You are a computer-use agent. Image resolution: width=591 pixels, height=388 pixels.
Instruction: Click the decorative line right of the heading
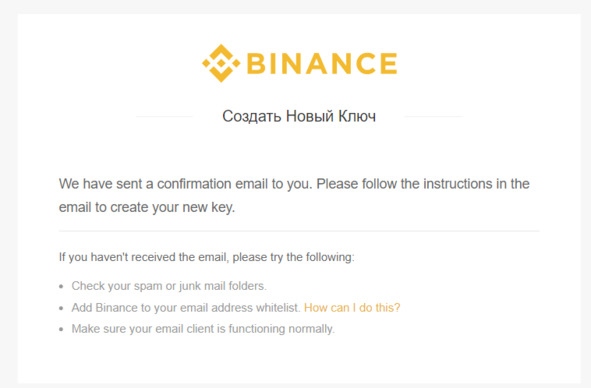(x=434, y=117)
